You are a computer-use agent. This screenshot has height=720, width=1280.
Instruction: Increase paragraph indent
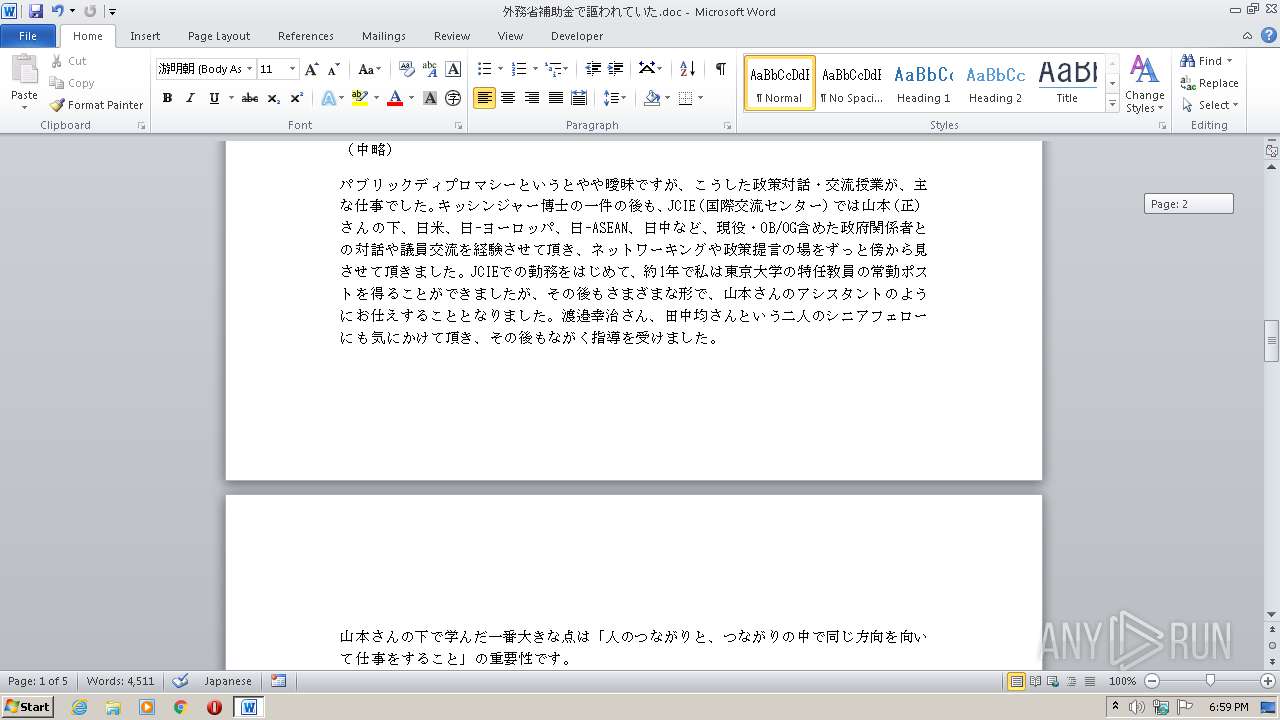point(616,69)
